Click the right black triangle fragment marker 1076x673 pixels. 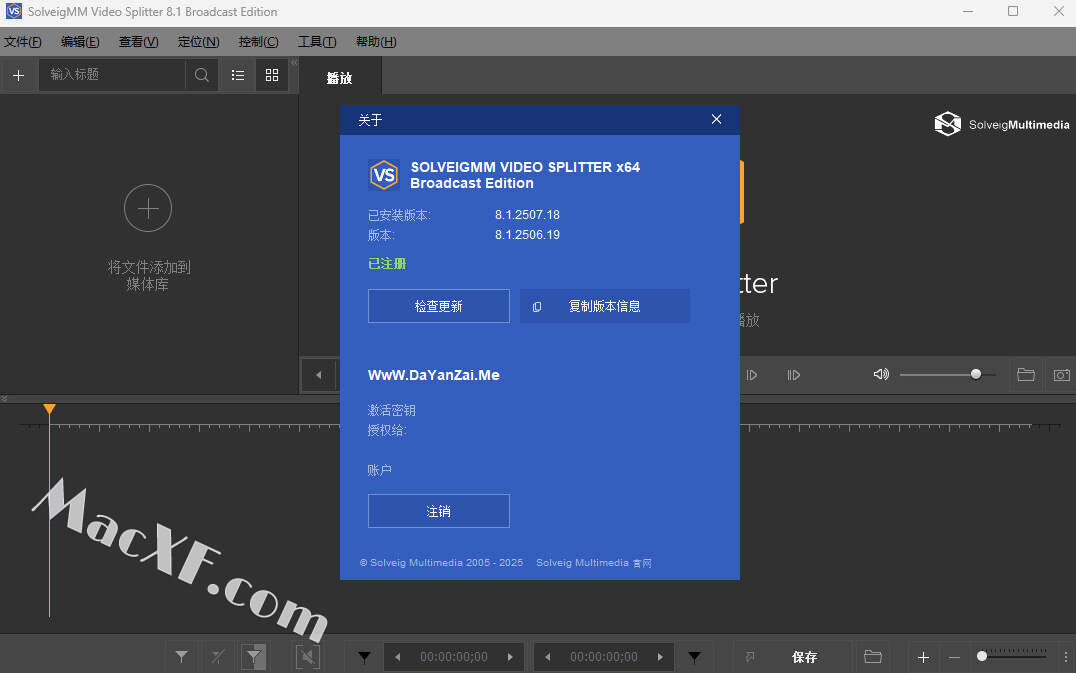point(694,657)
